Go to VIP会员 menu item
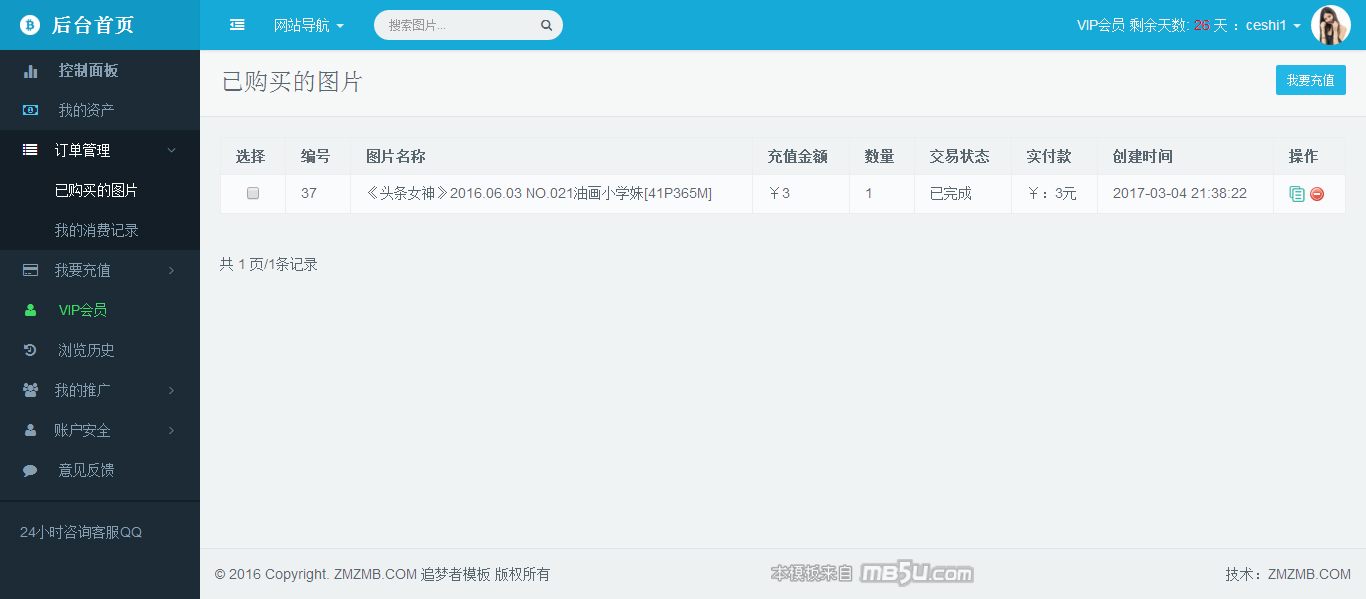 [x=82, y=310]
